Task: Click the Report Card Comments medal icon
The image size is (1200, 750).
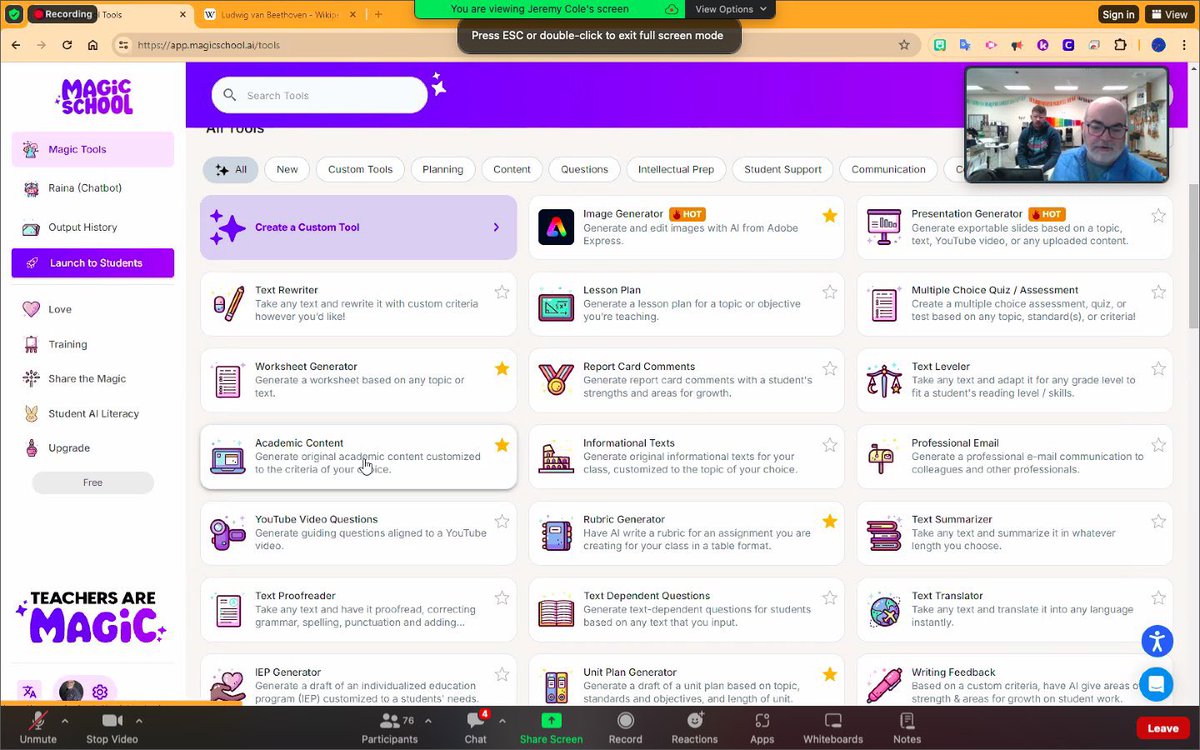Action: click(556, 380)
